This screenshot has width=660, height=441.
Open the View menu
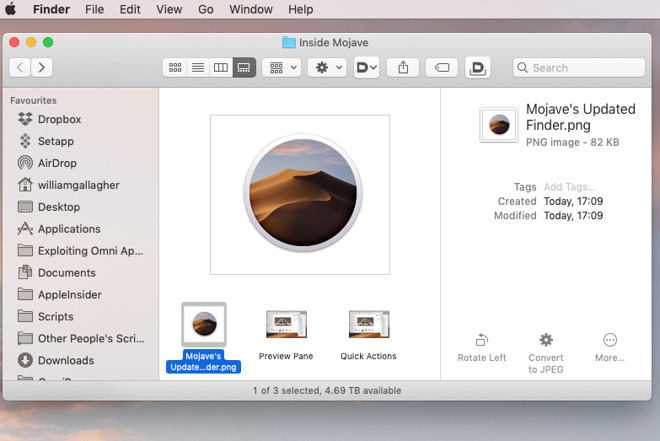tap(169, 9)
